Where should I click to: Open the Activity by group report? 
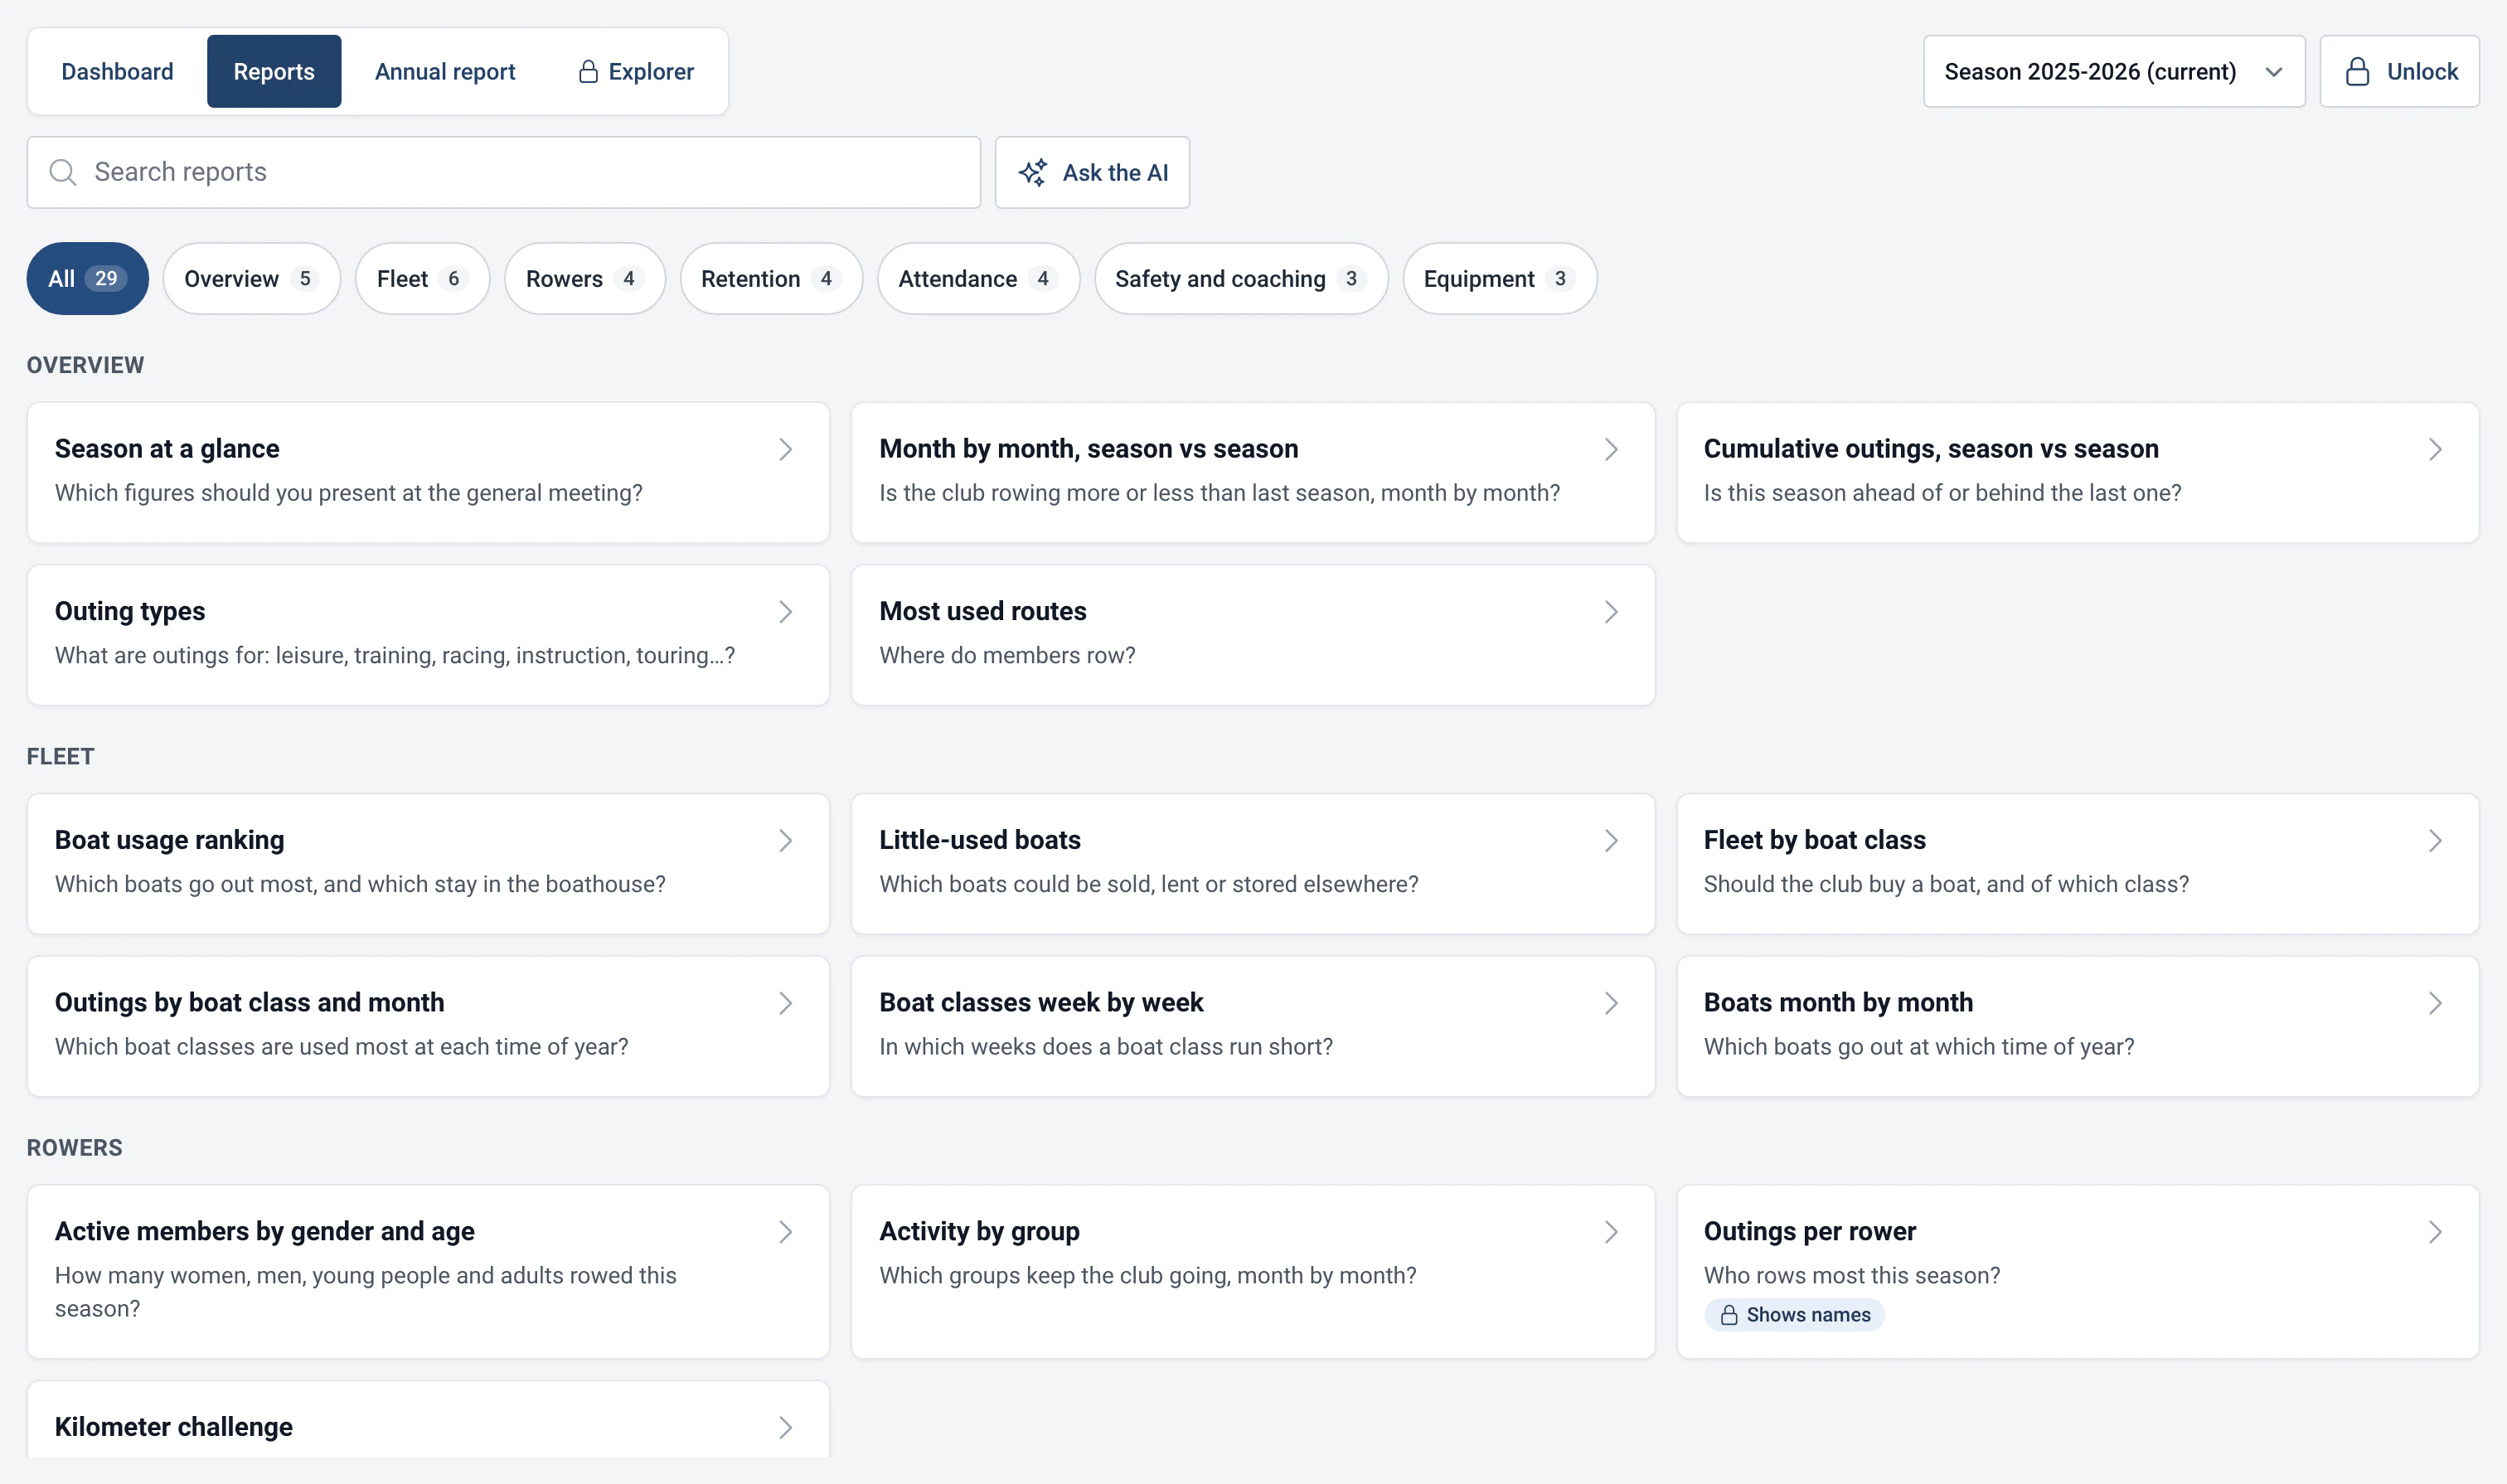click(1253, 1272)
